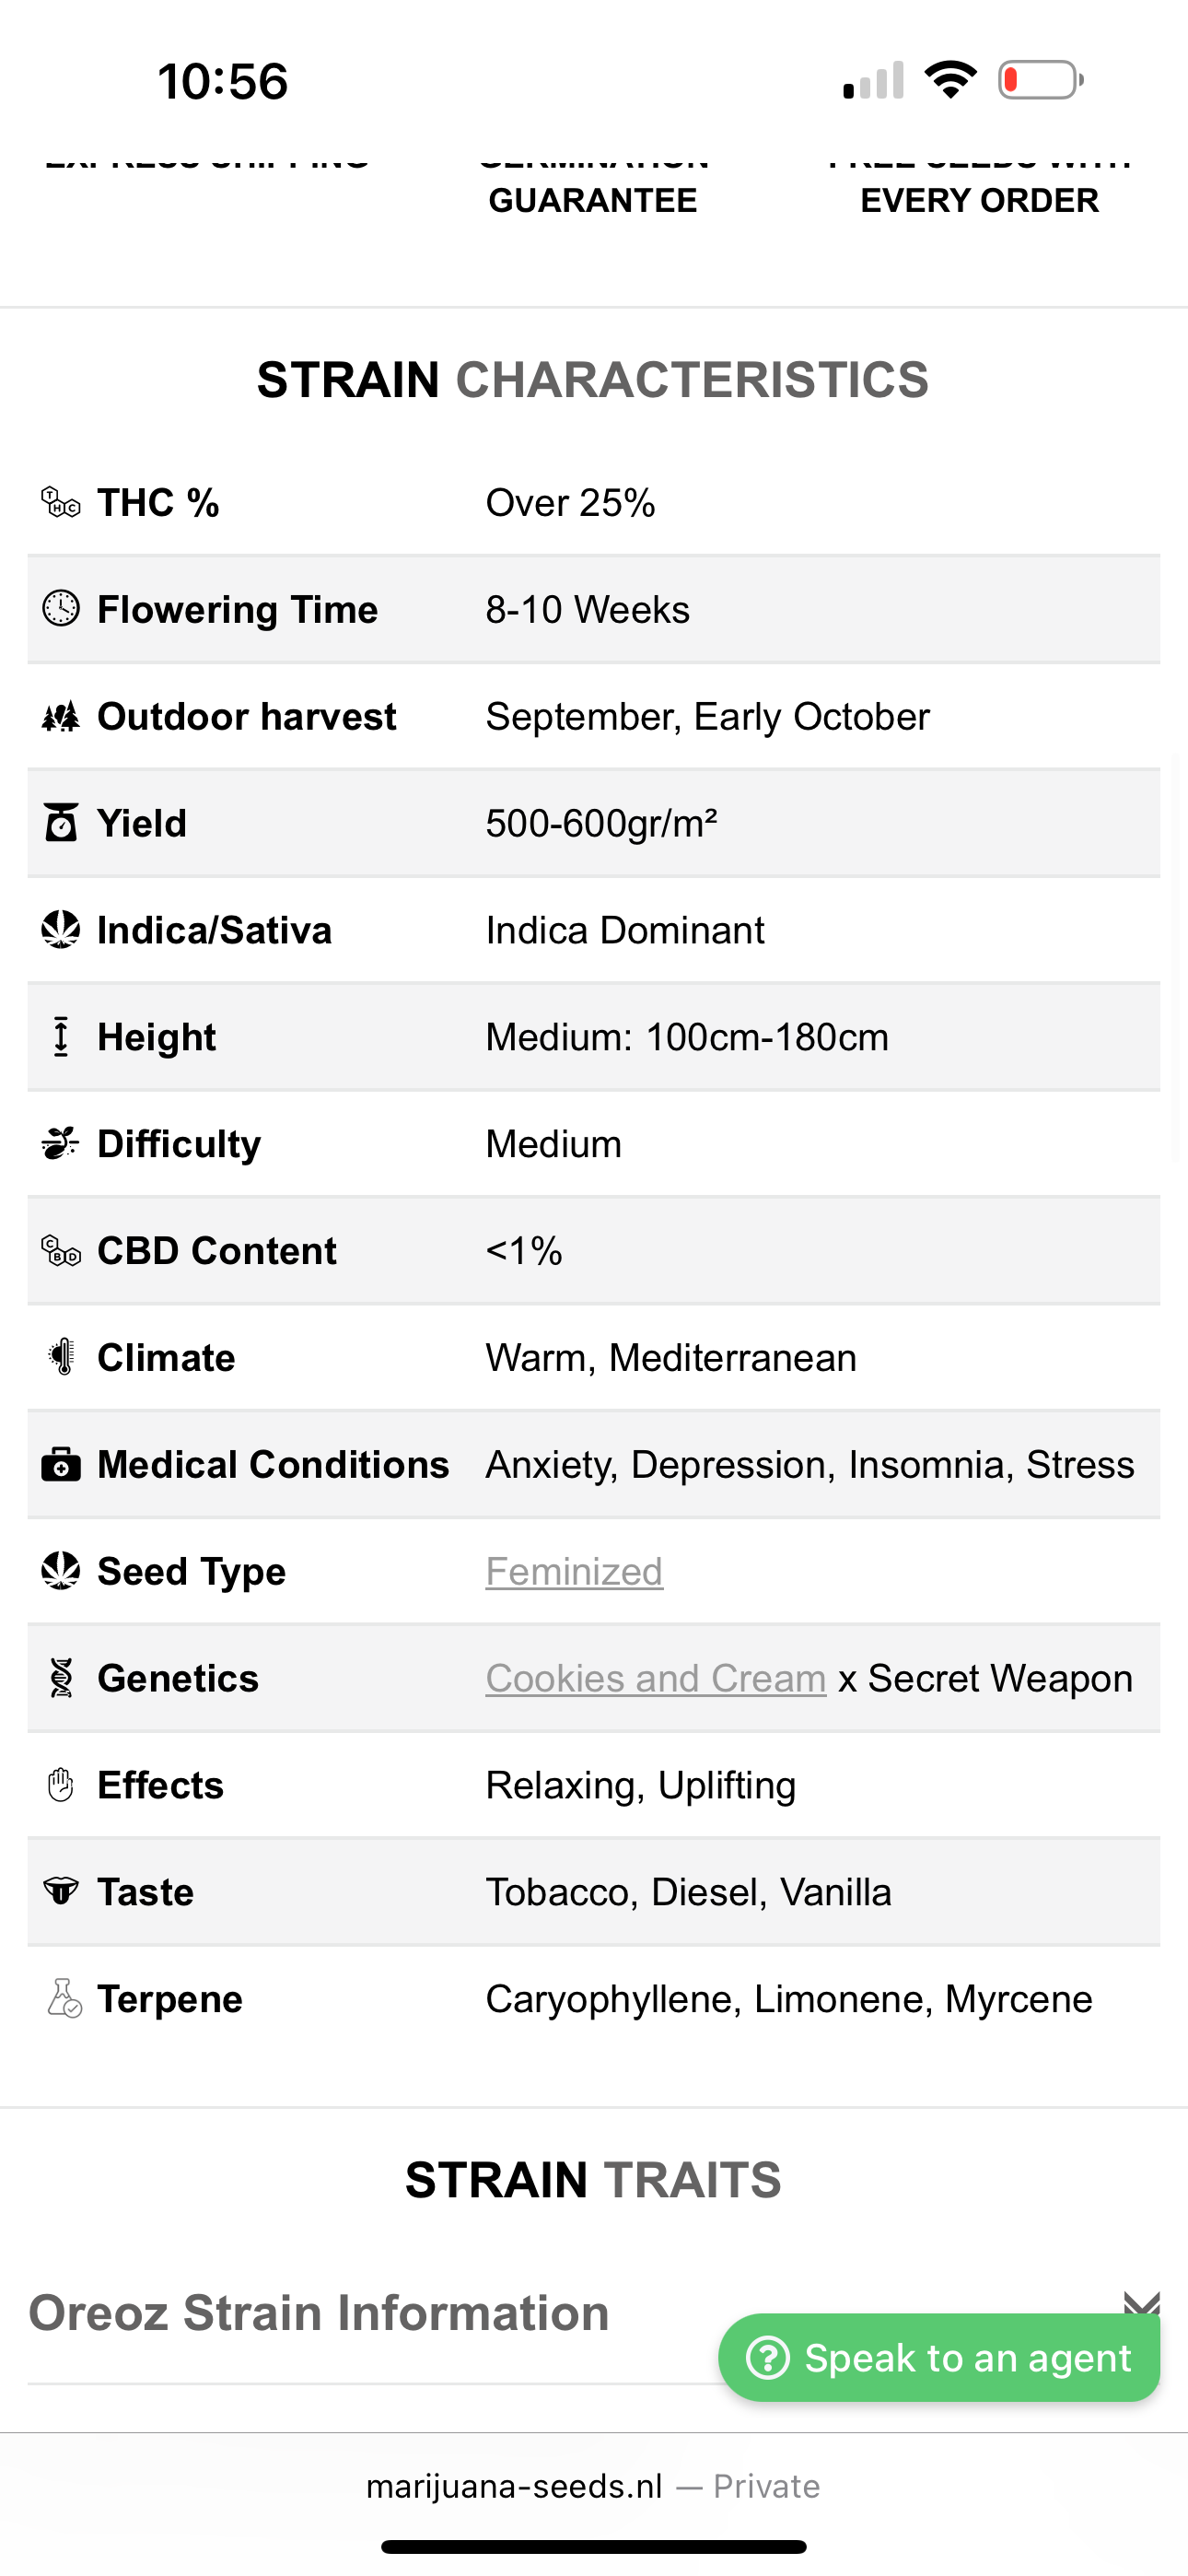
Task: Click the Climate thermometer icon
Action: point(60,1357)
